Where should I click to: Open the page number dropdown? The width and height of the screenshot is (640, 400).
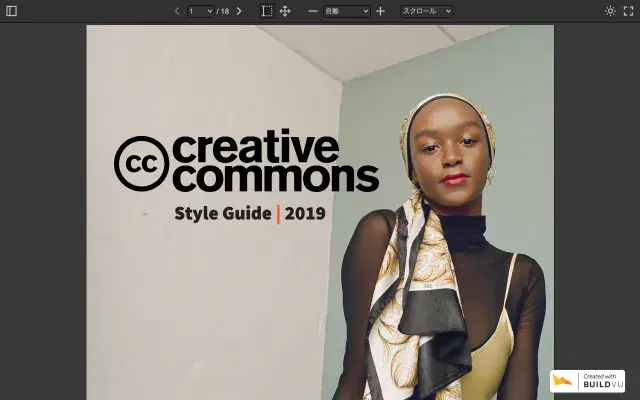[200, 11]
